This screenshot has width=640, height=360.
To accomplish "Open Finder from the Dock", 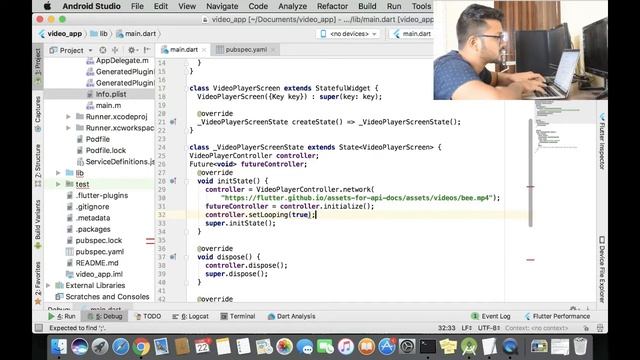I will click(59, 347).
